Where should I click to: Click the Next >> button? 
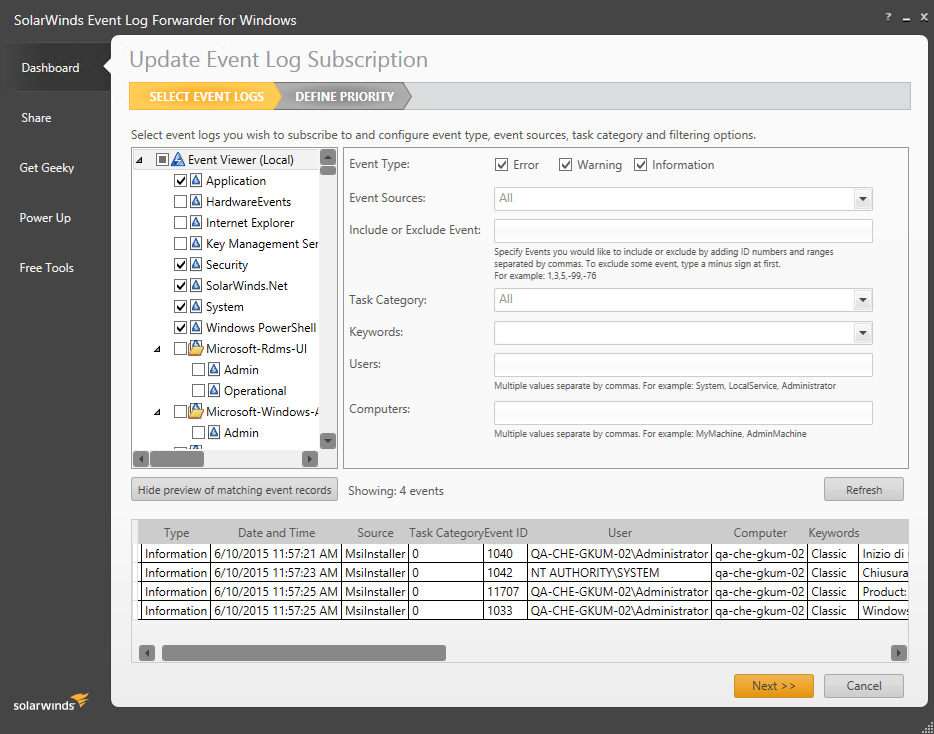click(x=774, y=686)
